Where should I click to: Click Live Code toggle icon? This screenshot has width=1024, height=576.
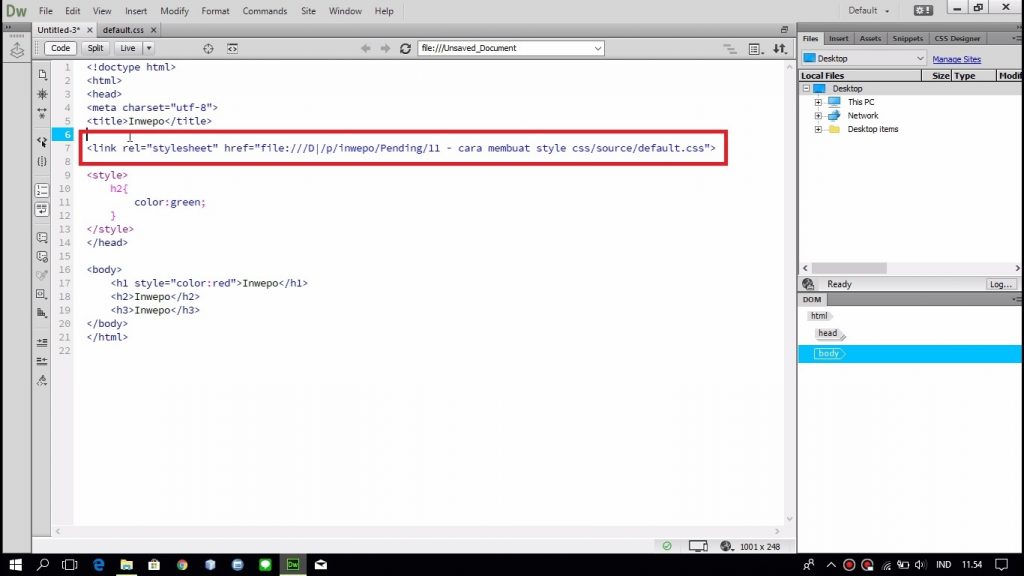point(232,48)
